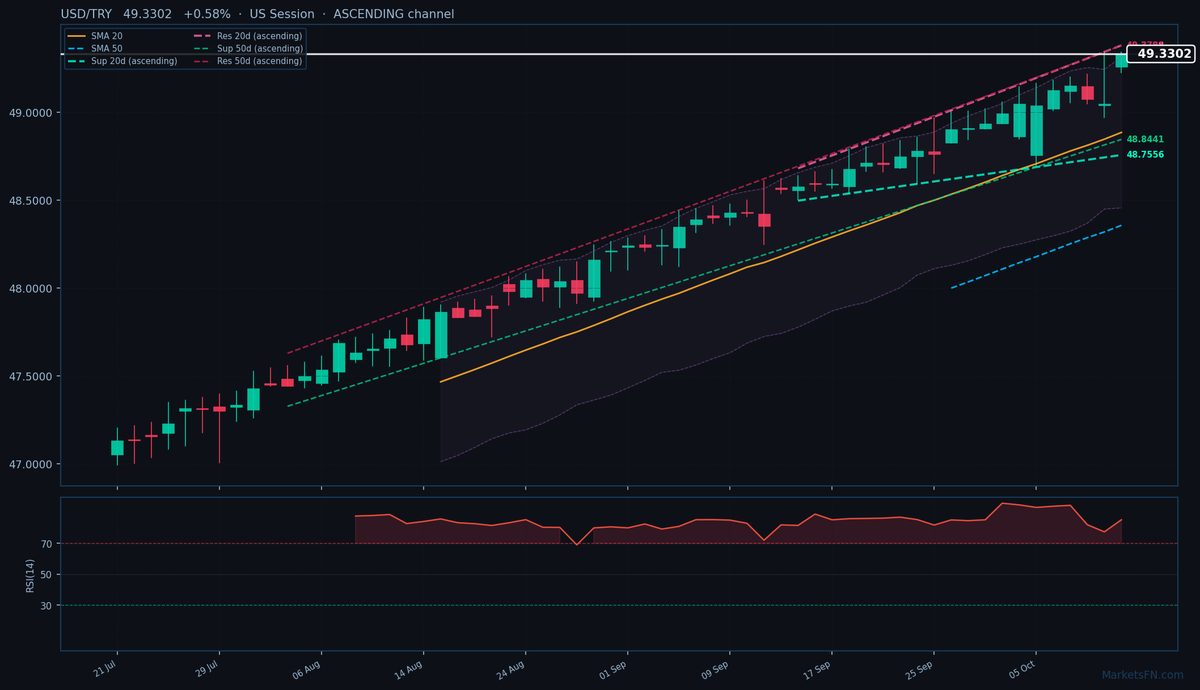Click the RSI 70 level label
Screen dimensions: 1200x690
pos(47,544)
